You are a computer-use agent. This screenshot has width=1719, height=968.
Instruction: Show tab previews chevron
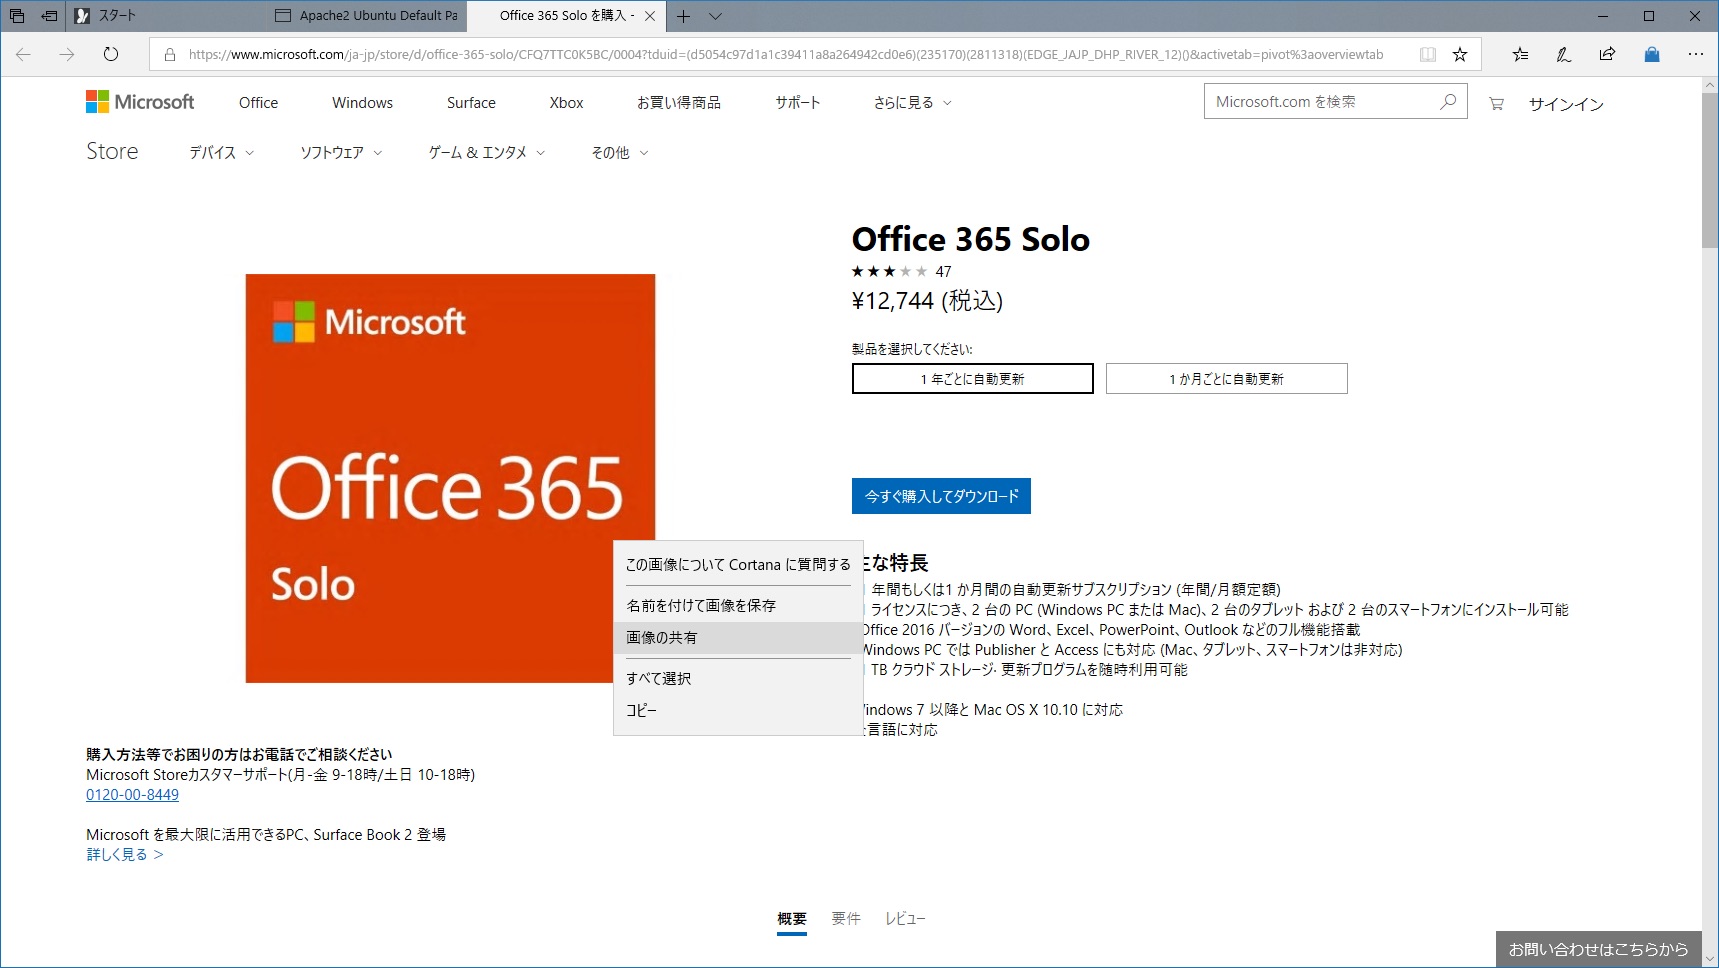coord(715,16)
